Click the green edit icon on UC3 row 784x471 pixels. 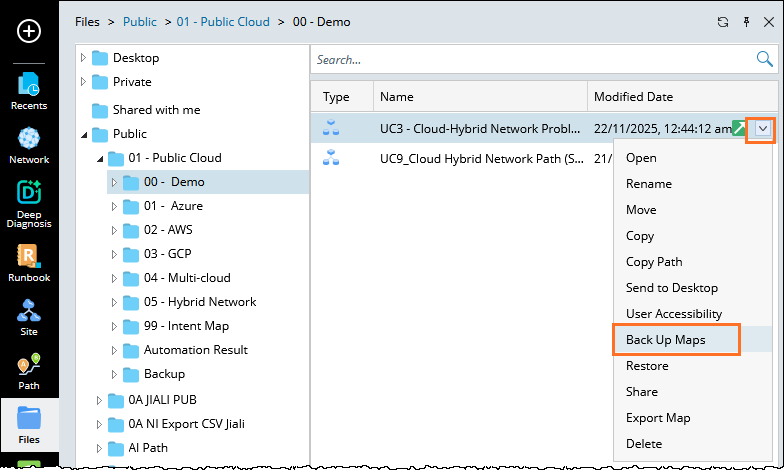click(739, 128)
